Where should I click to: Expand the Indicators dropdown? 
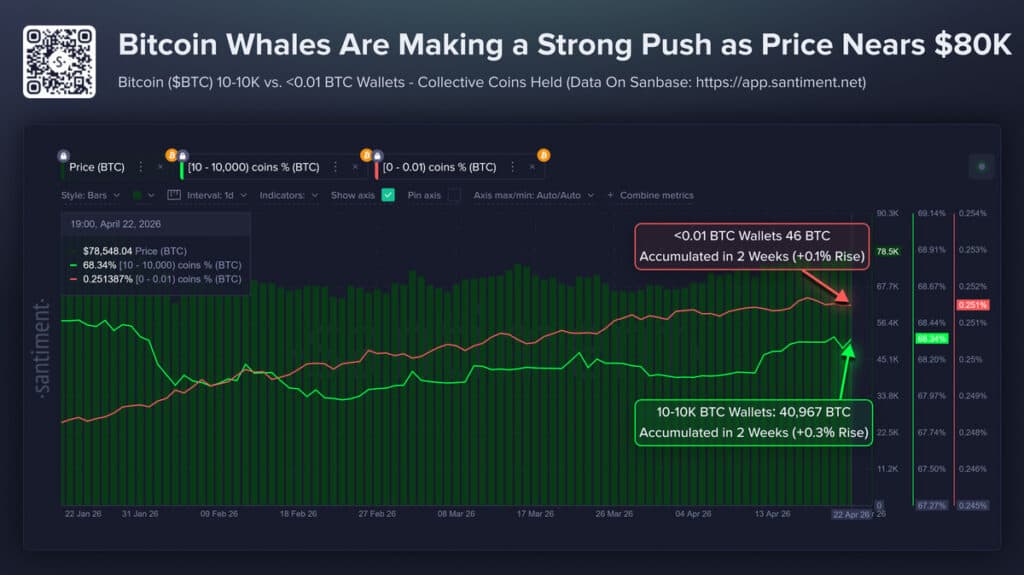pos(288,195)
